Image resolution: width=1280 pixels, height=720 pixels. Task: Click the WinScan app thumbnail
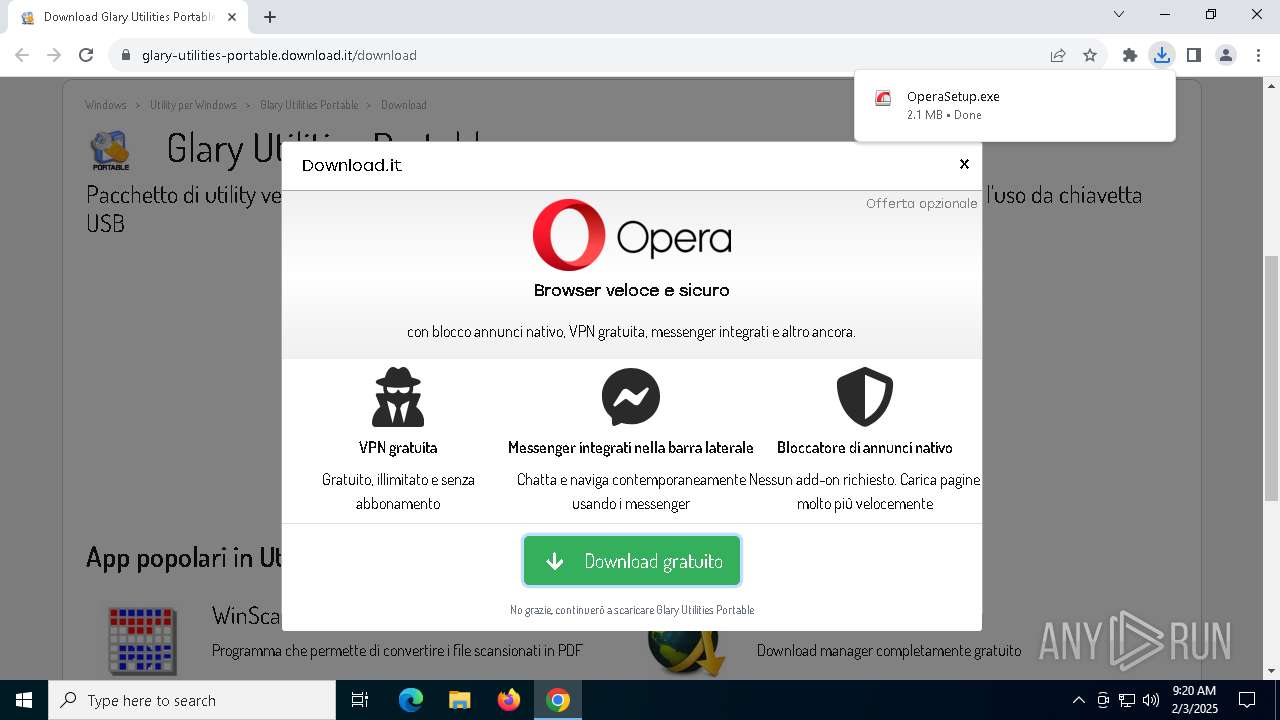143,641
